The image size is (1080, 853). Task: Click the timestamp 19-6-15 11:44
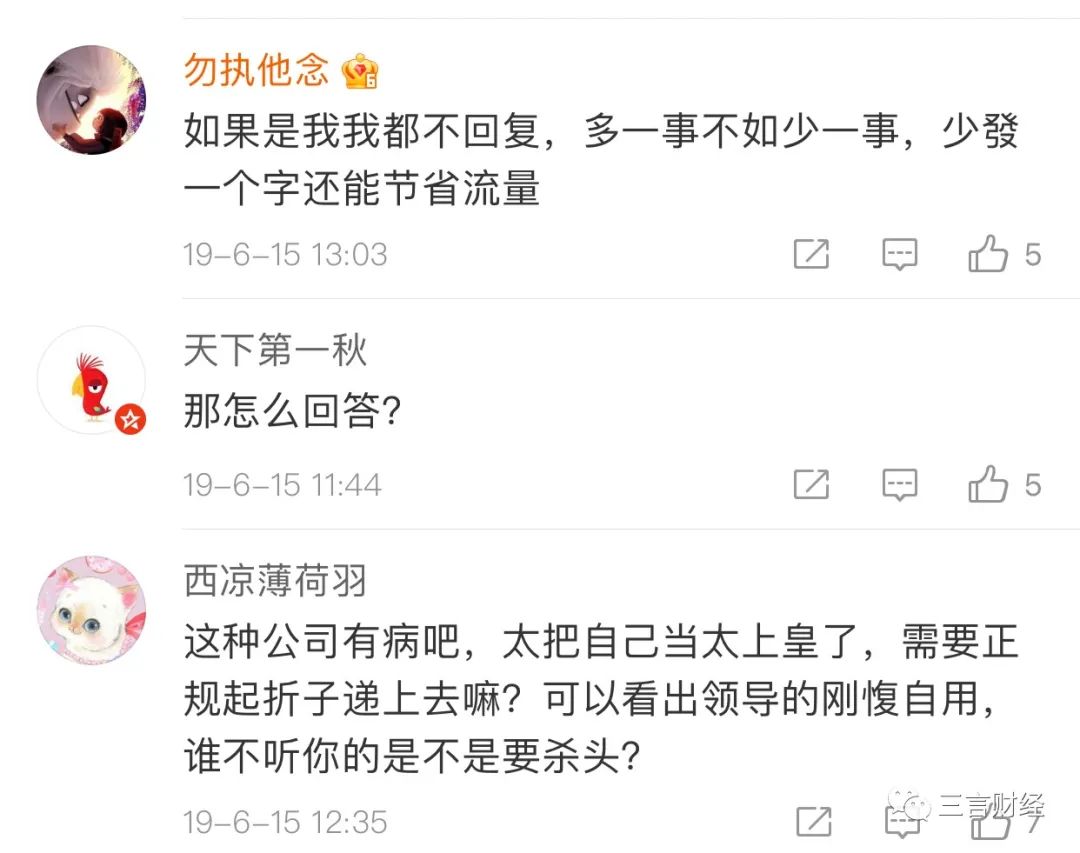[x=283, y=485]
